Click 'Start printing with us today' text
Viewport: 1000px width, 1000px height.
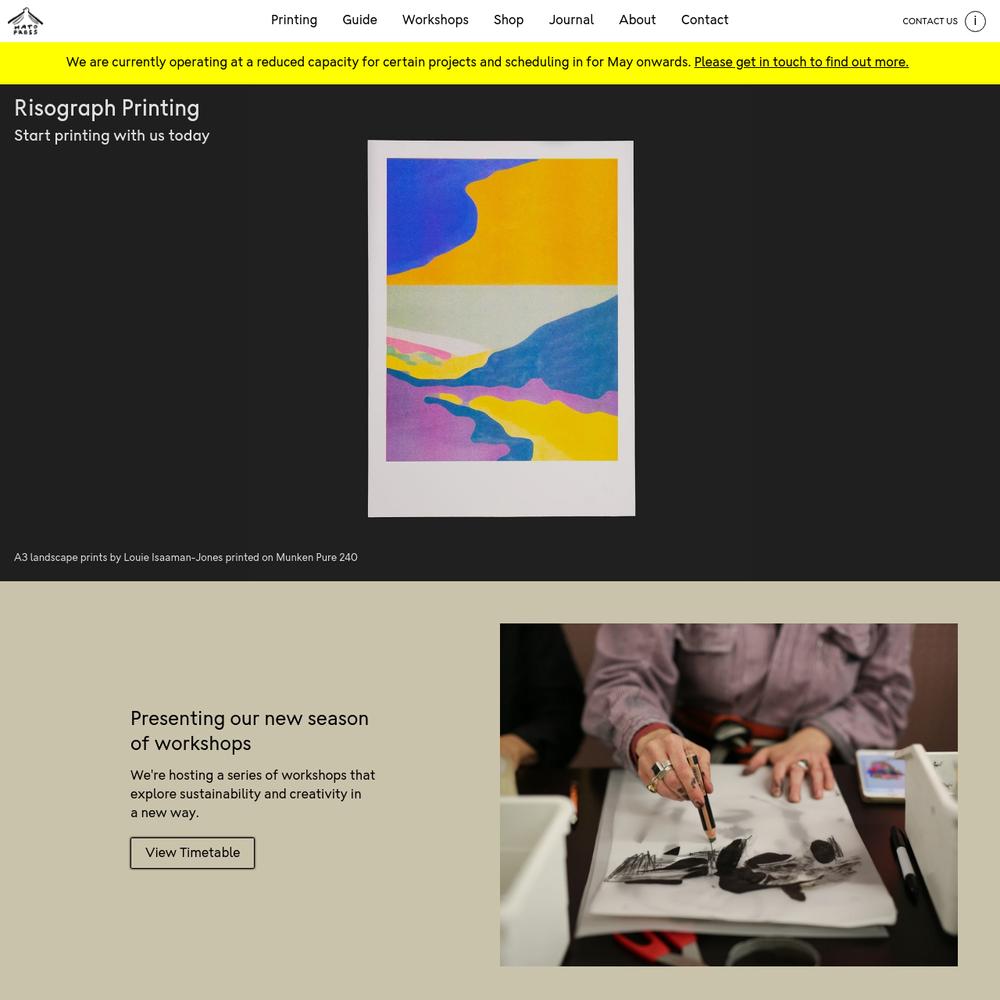click(x=112, y=135)
